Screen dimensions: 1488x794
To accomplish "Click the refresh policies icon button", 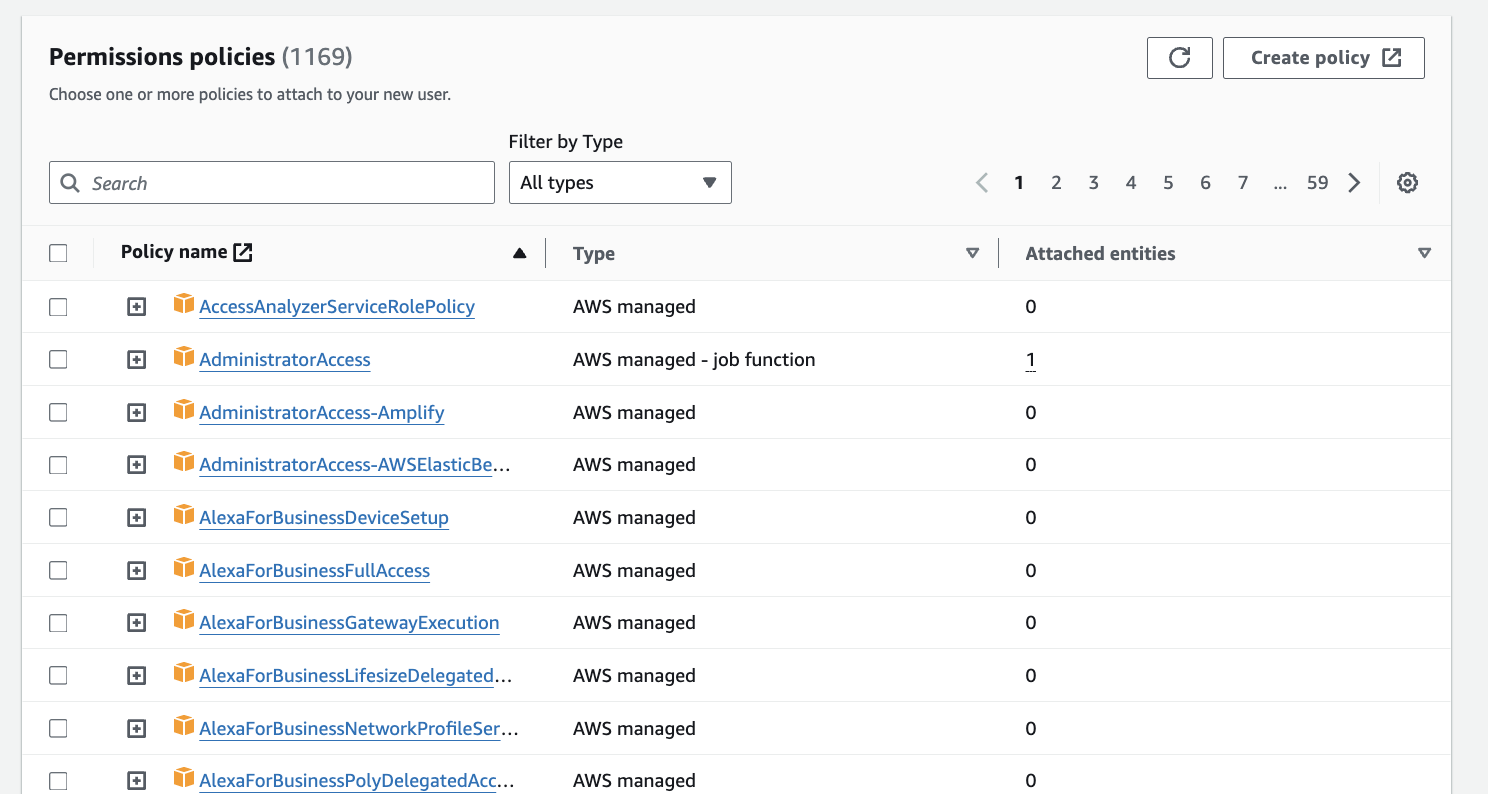I will 1179,58.
